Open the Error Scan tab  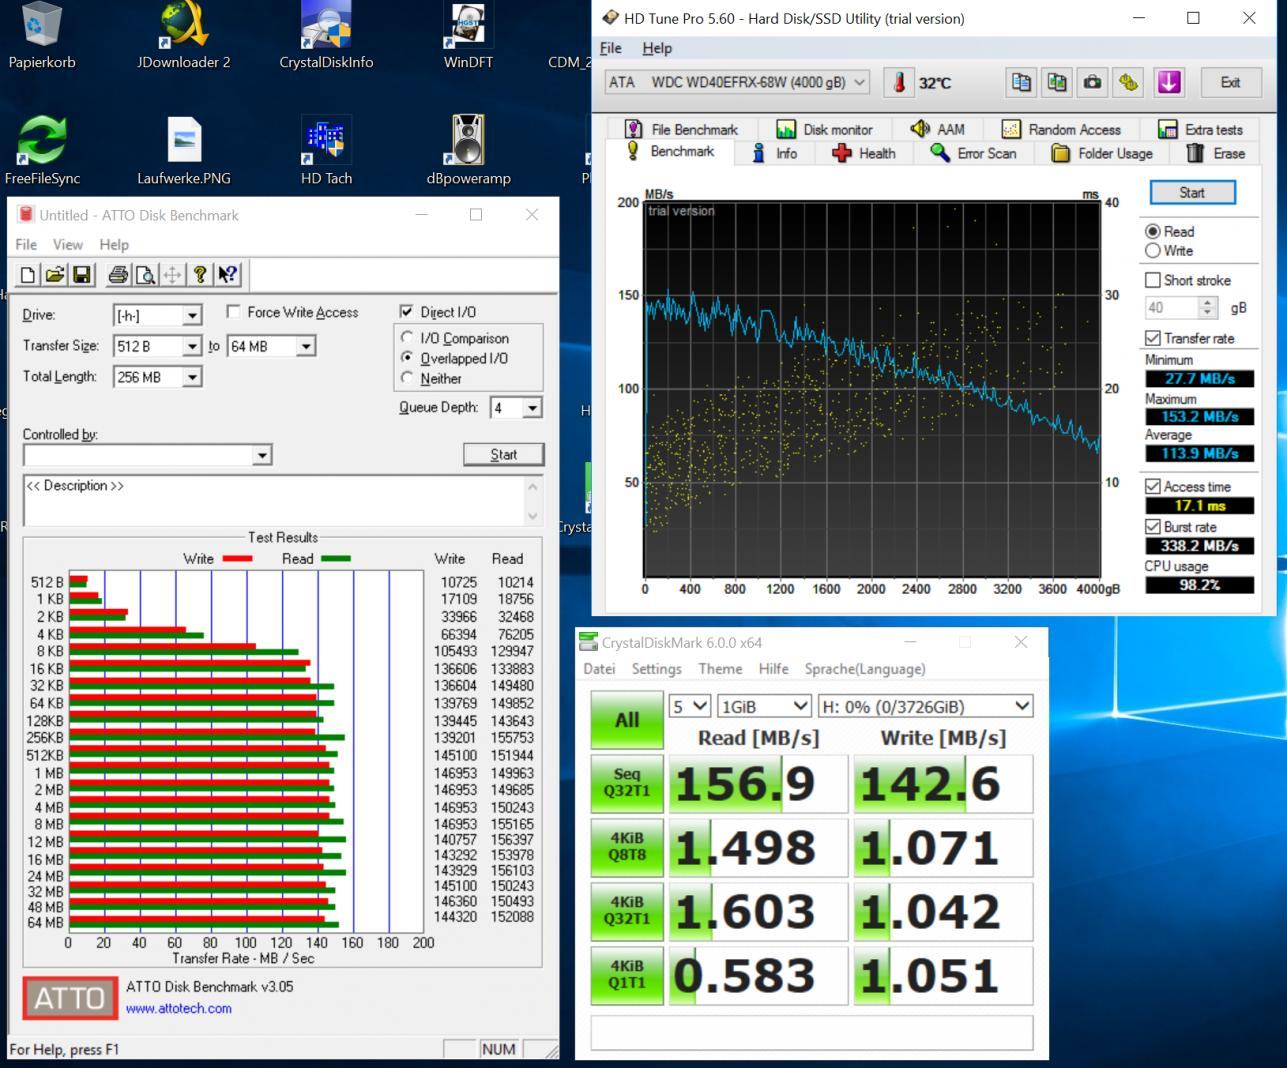[x=974, y=153]
